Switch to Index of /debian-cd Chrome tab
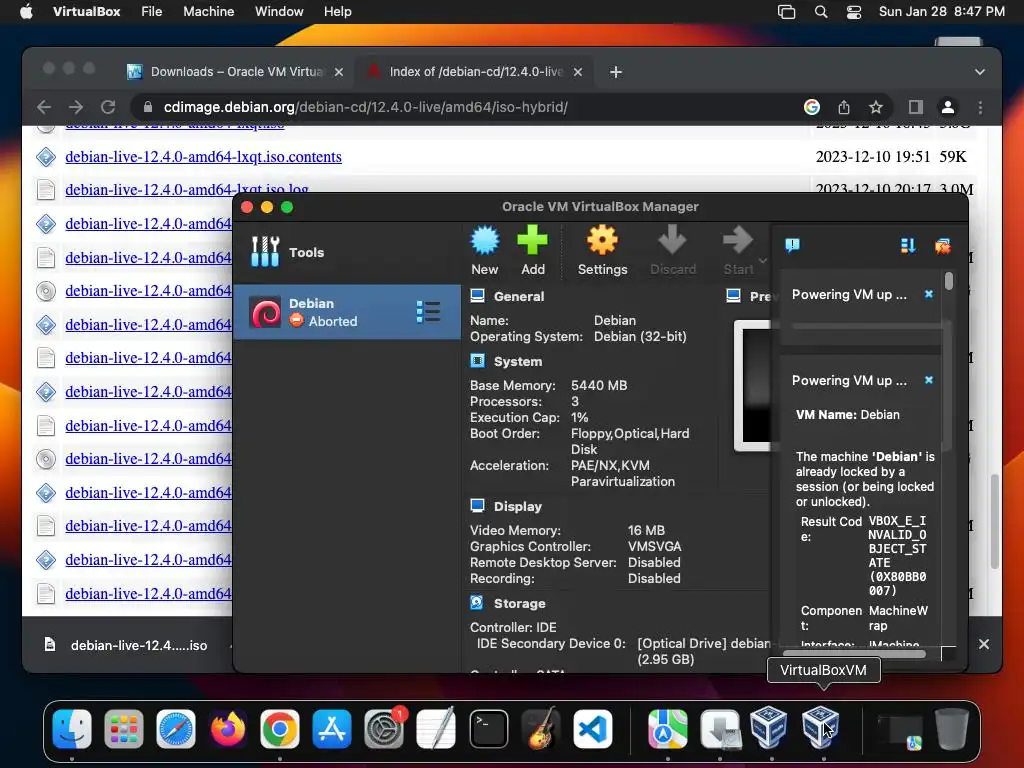Image resolution: width=1024 pixels, height=768 pixels. [474, 72]
